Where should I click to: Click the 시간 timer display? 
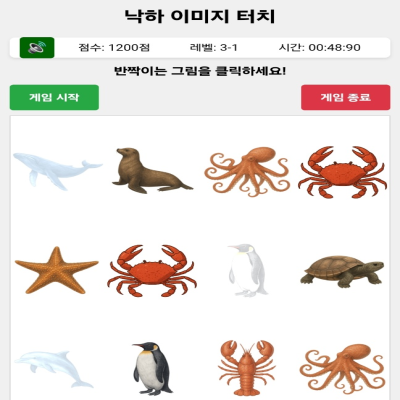point(320,48)
